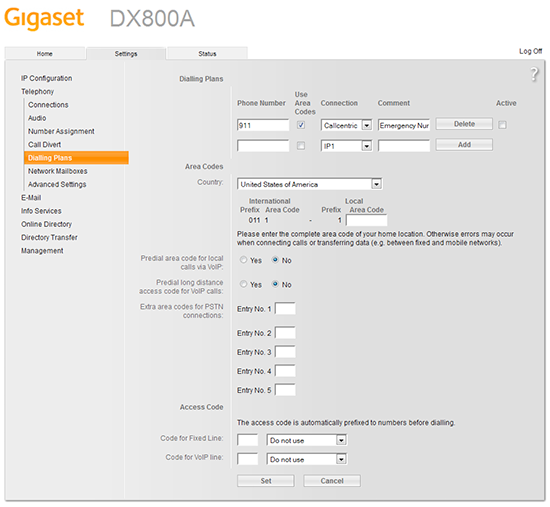Switch to the Status tab

click(x=207, y=54)
